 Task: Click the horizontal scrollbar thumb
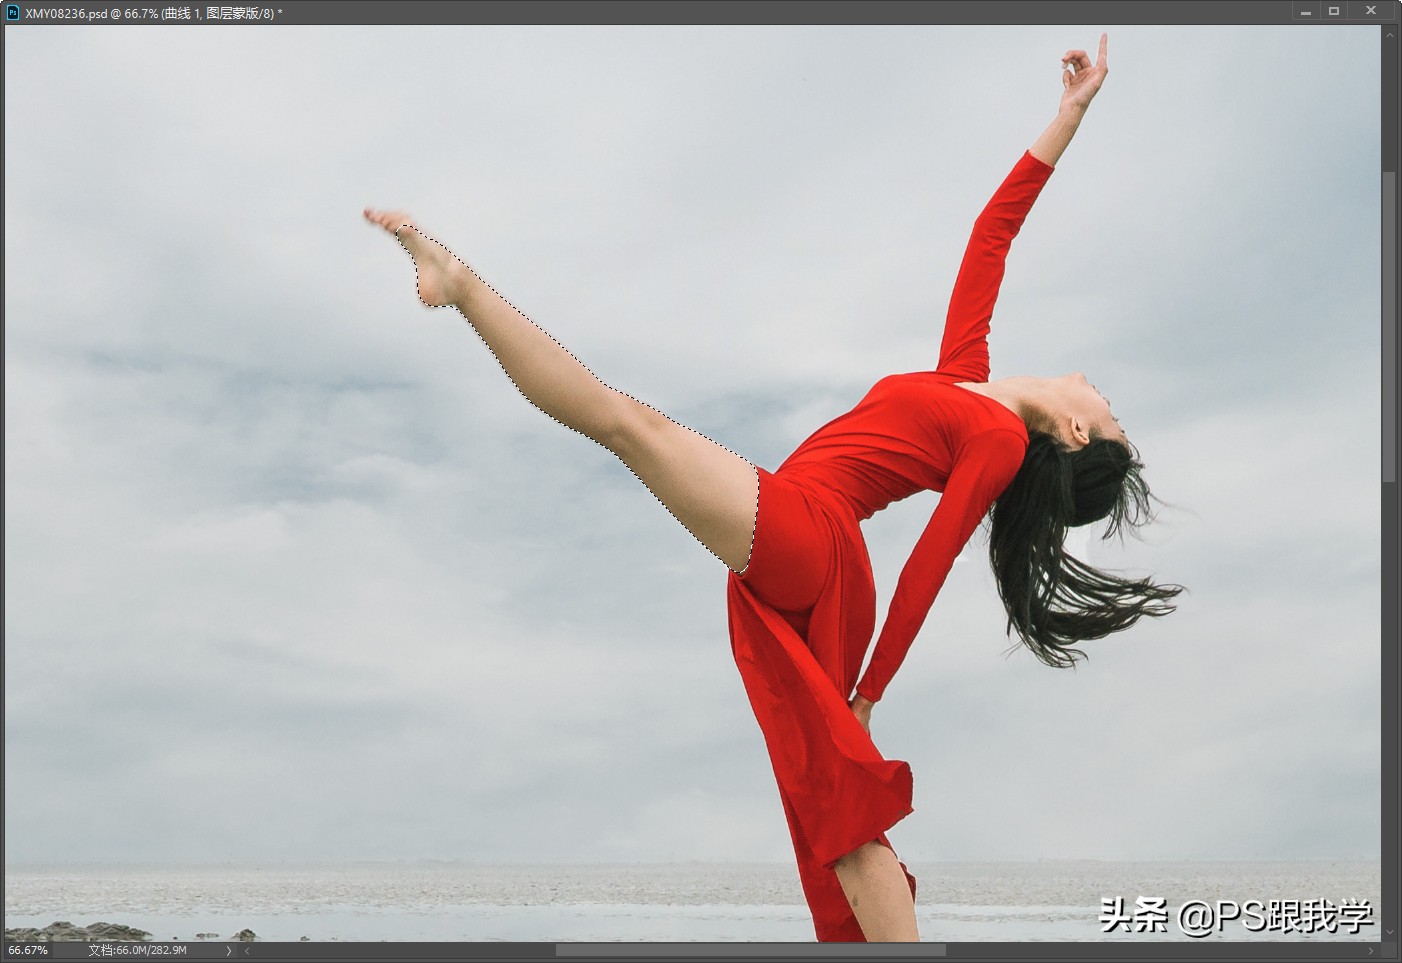click(750, 950)
